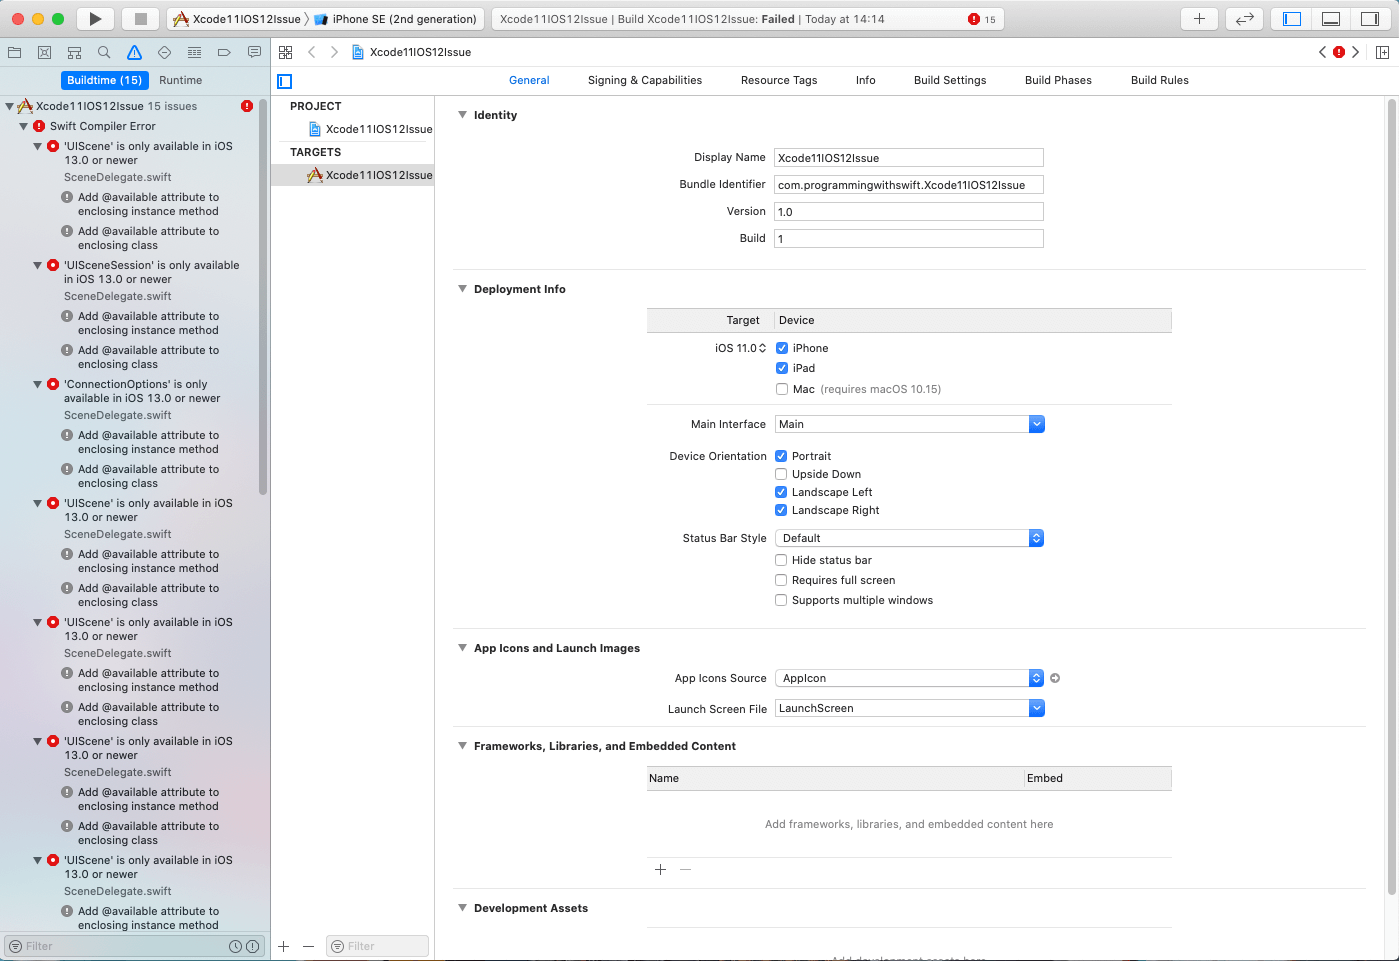Check Requires full screen
The image size is (1399, 961).
[781, 580]
